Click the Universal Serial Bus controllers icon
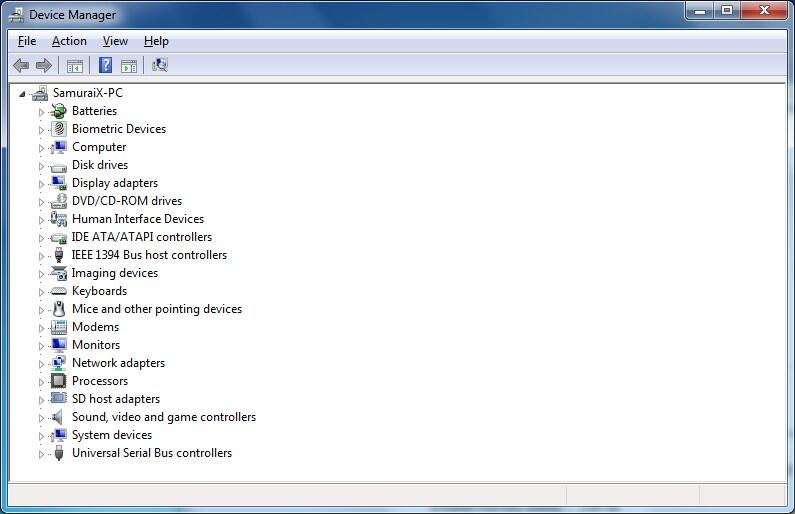This screenshot has height=514, width=795. tap(59, 453)
